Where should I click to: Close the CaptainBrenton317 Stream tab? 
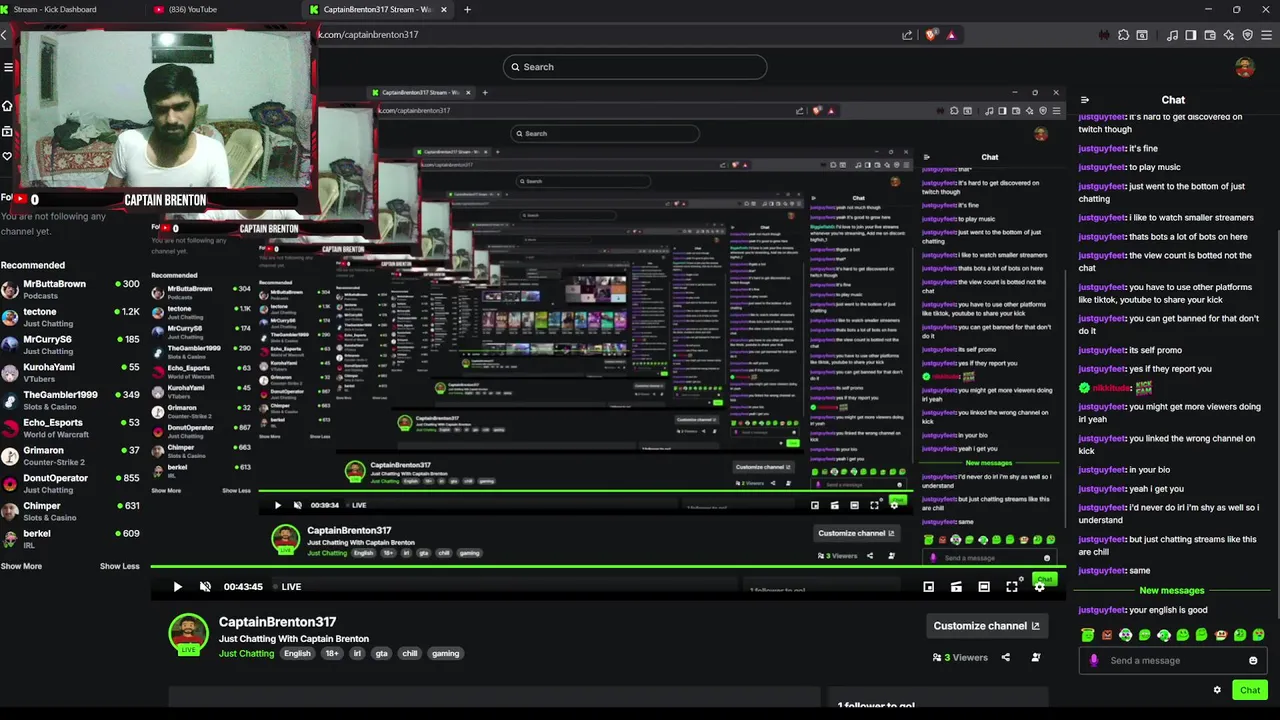(444, 9)
